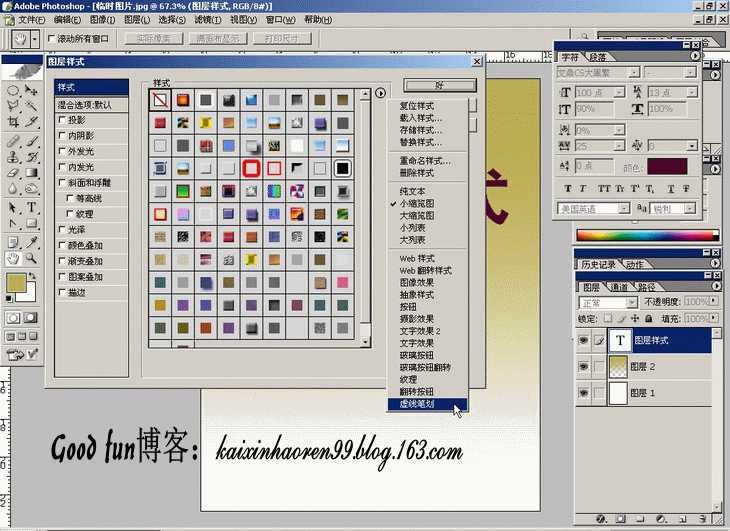The width and height of the screenshot is (730, 531).
Task: Click lock all padlock icon in layers panel
Action: pyautogui.click(x=649, y=319)
